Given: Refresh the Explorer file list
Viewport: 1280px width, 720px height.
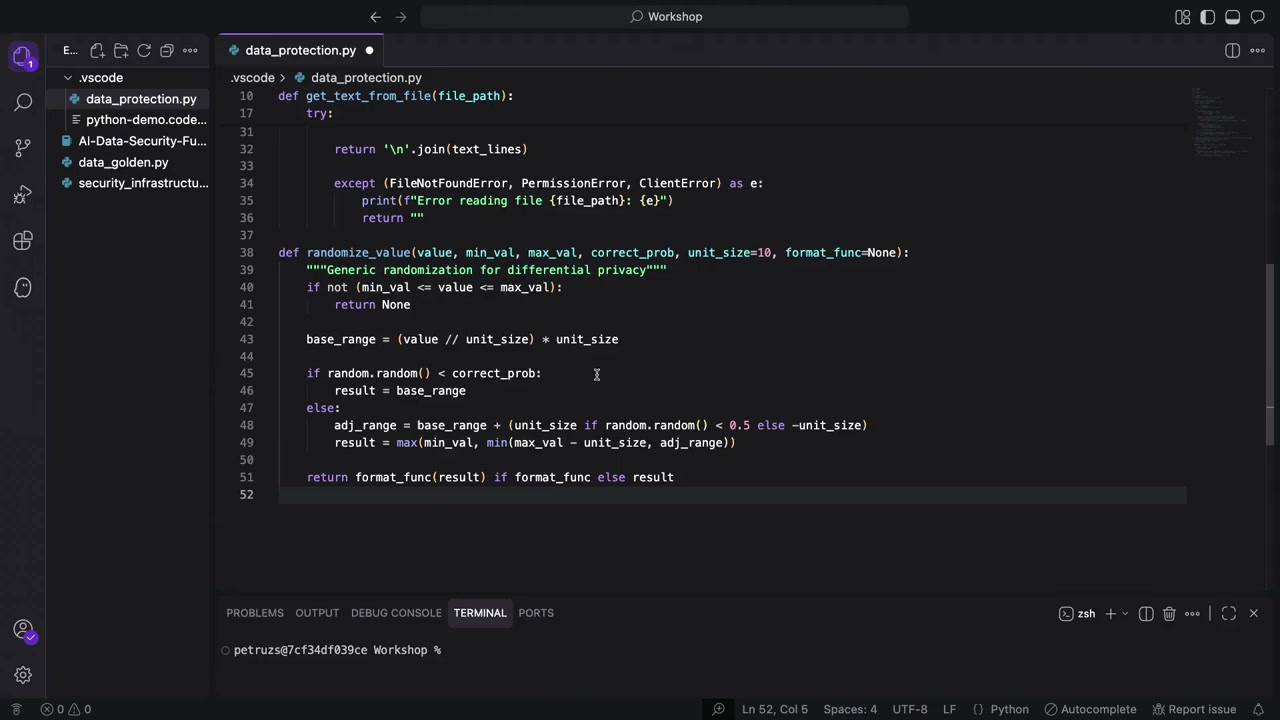Looking at the screenshot, I should 144,50.
